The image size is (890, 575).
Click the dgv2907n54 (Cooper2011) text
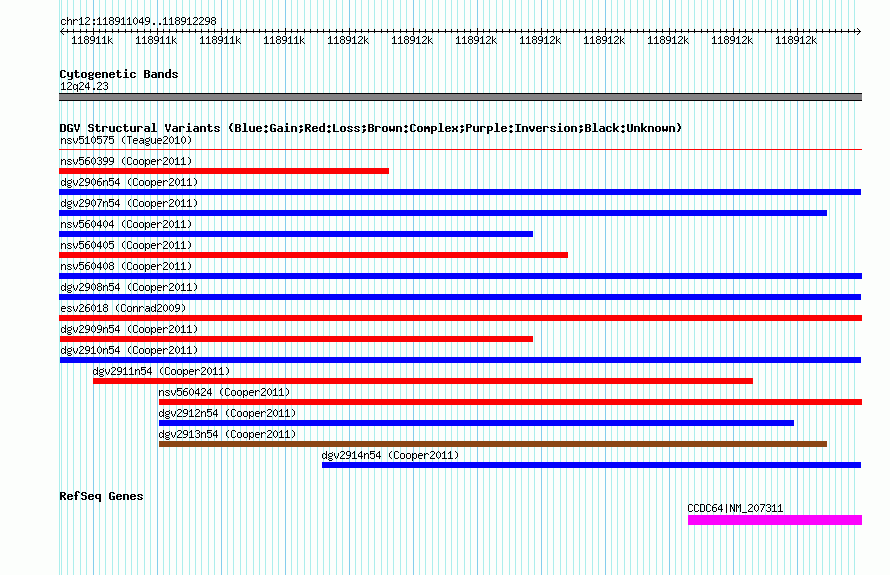[x=129, y=203]
